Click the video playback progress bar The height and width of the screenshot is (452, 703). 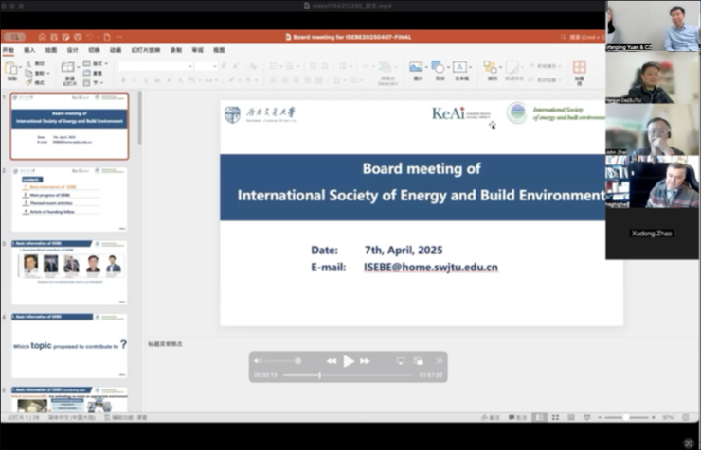coord(348,375)
